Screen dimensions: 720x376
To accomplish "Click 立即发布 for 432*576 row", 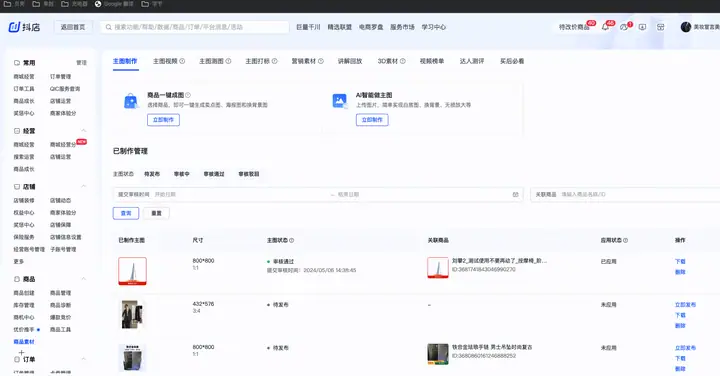I will click(x=685, y=305).
